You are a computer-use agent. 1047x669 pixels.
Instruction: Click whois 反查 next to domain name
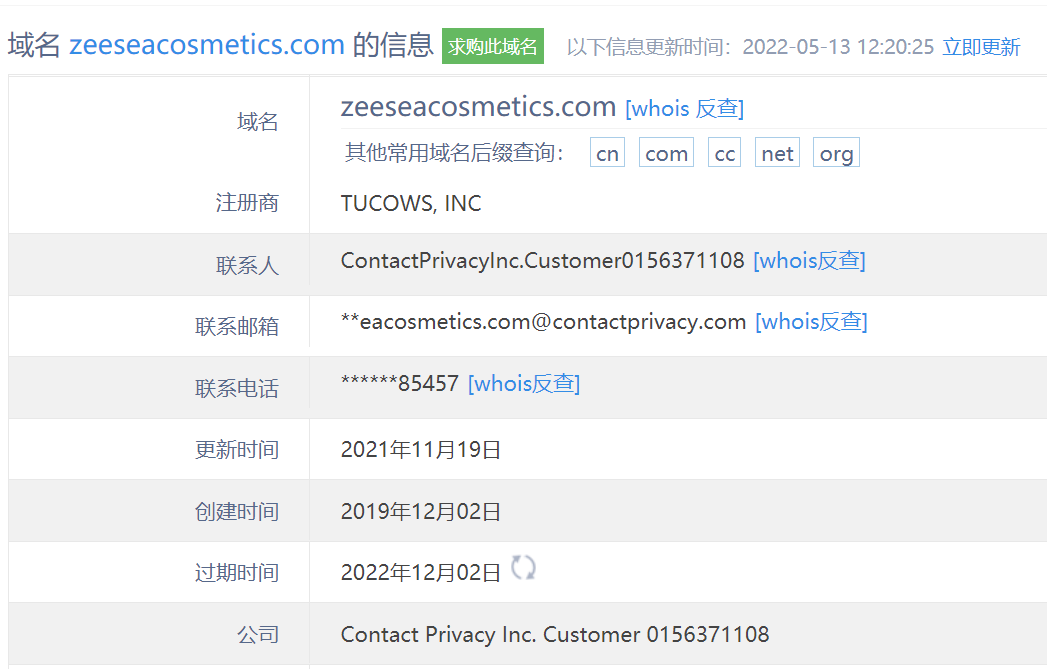(685, 108)
